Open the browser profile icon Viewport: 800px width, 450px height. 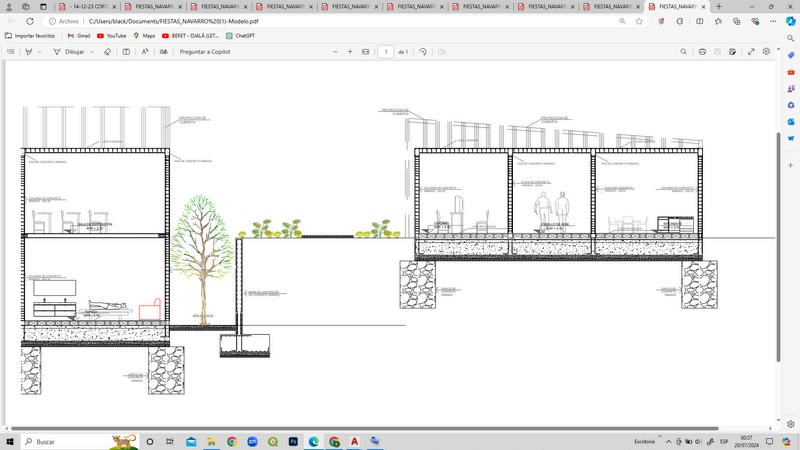point(9,7)
